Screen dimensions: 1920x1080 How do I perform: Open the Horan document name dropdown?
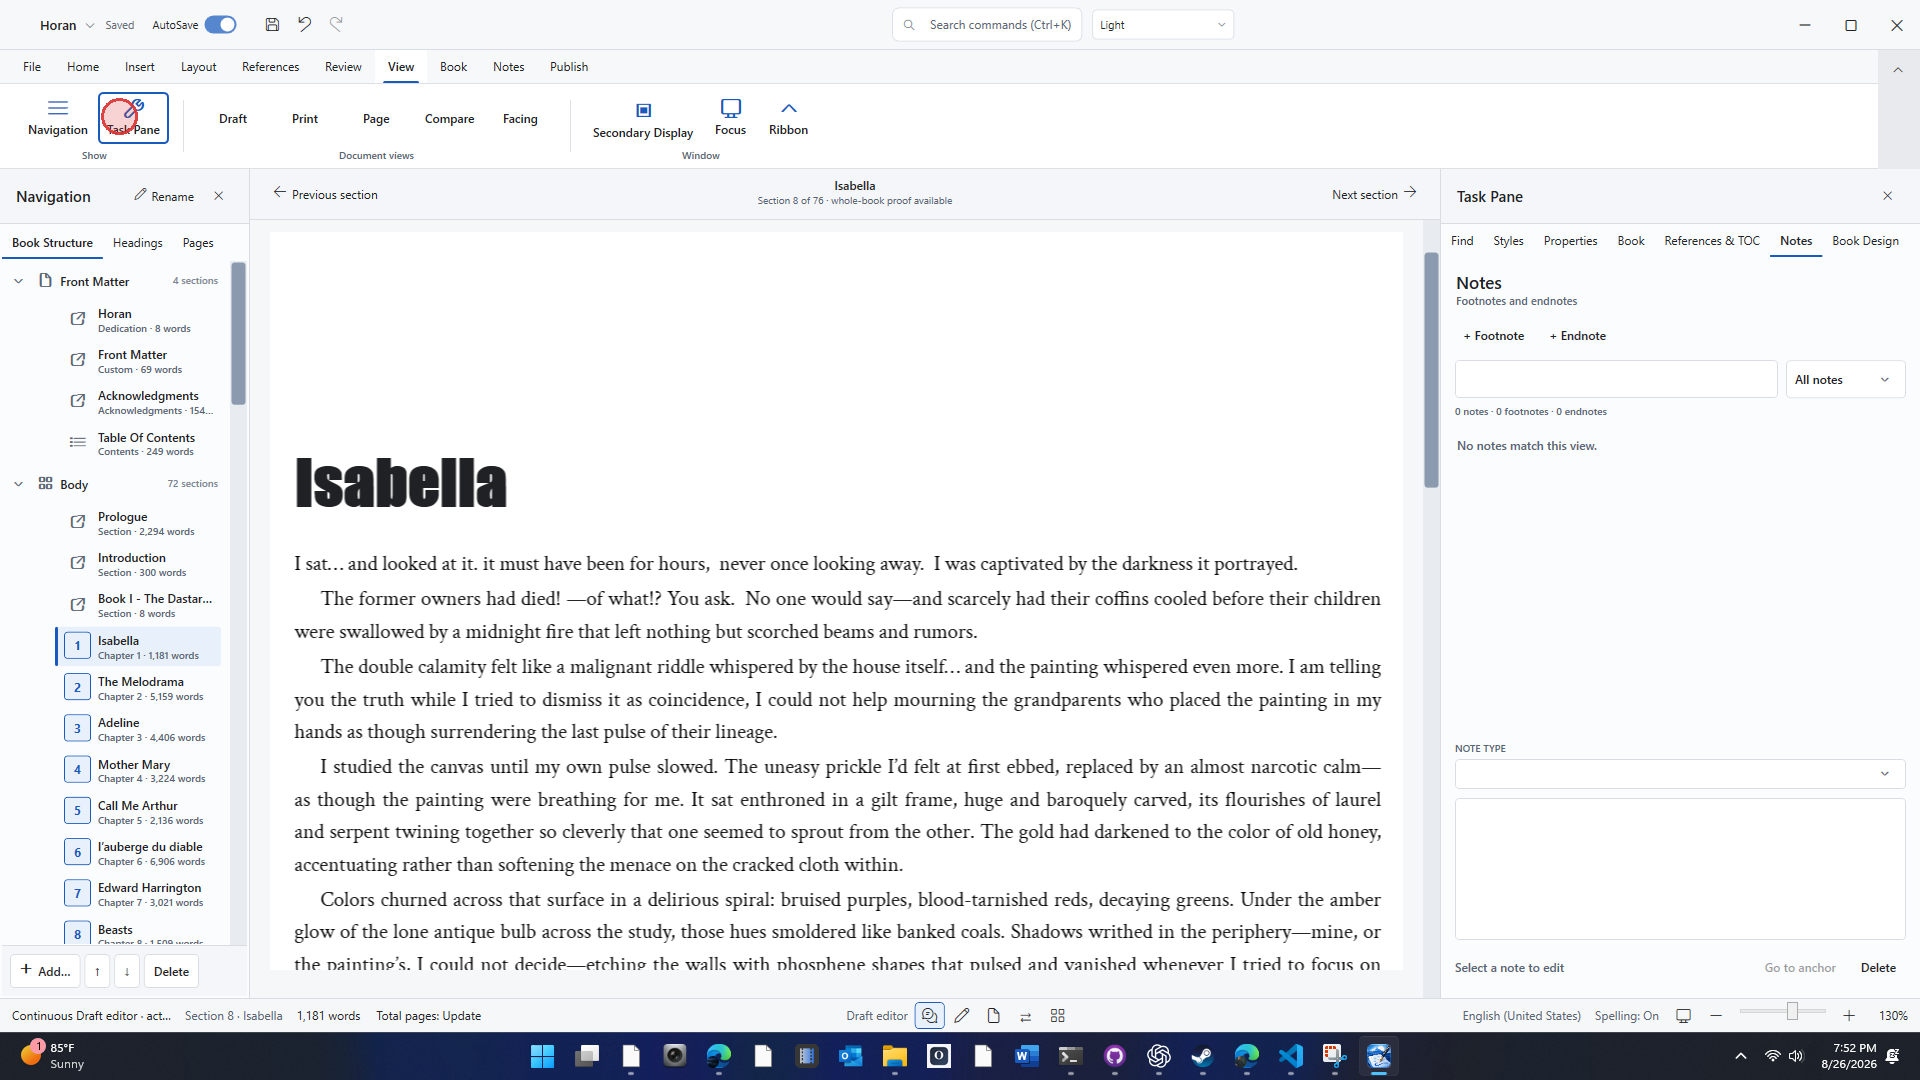point(67,25)
